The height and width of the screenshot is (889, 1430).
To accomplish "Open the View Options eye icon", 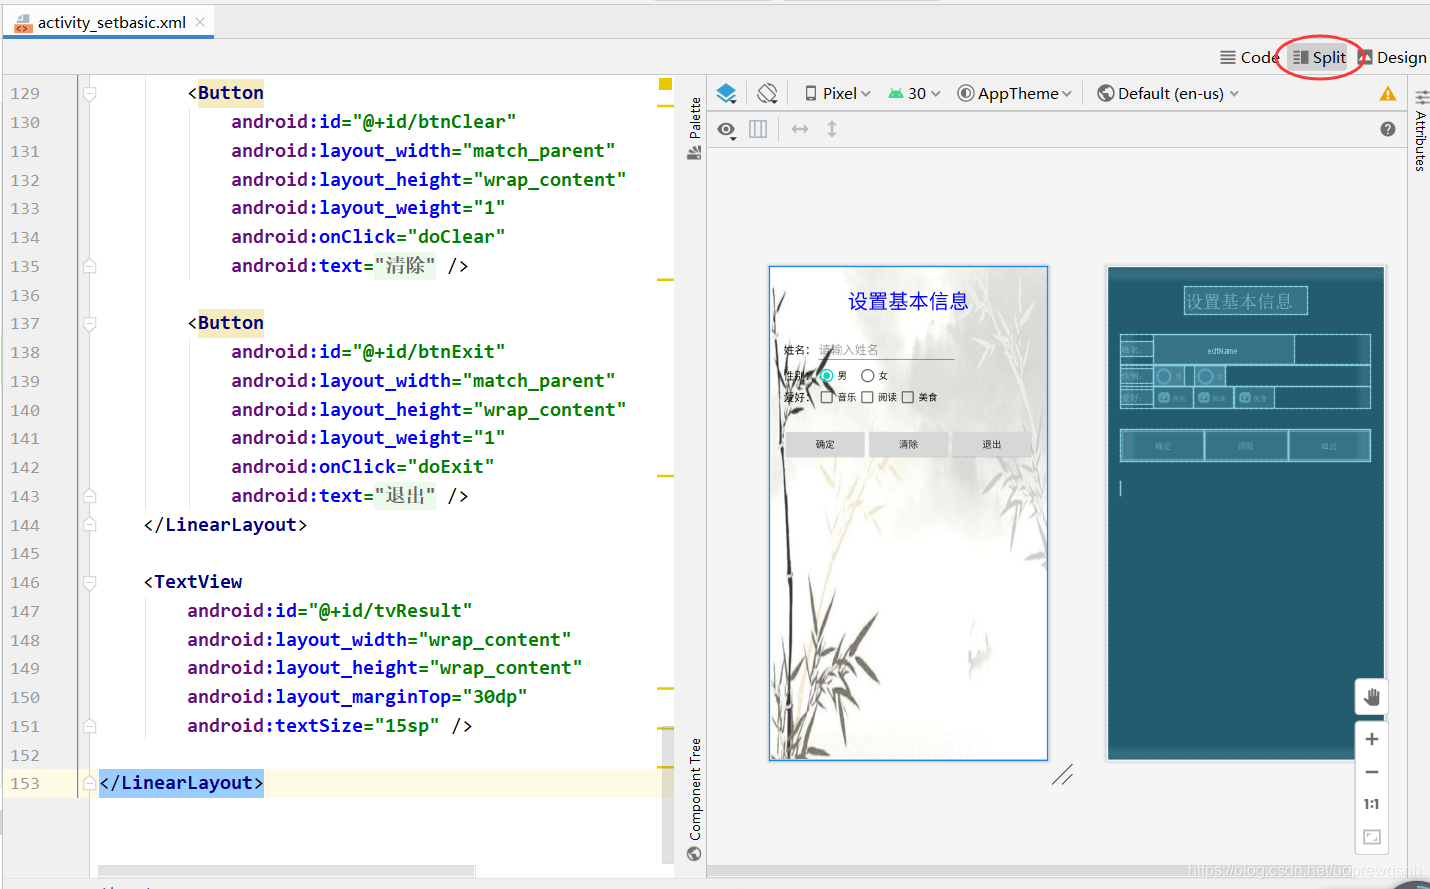I will [727, 130].
